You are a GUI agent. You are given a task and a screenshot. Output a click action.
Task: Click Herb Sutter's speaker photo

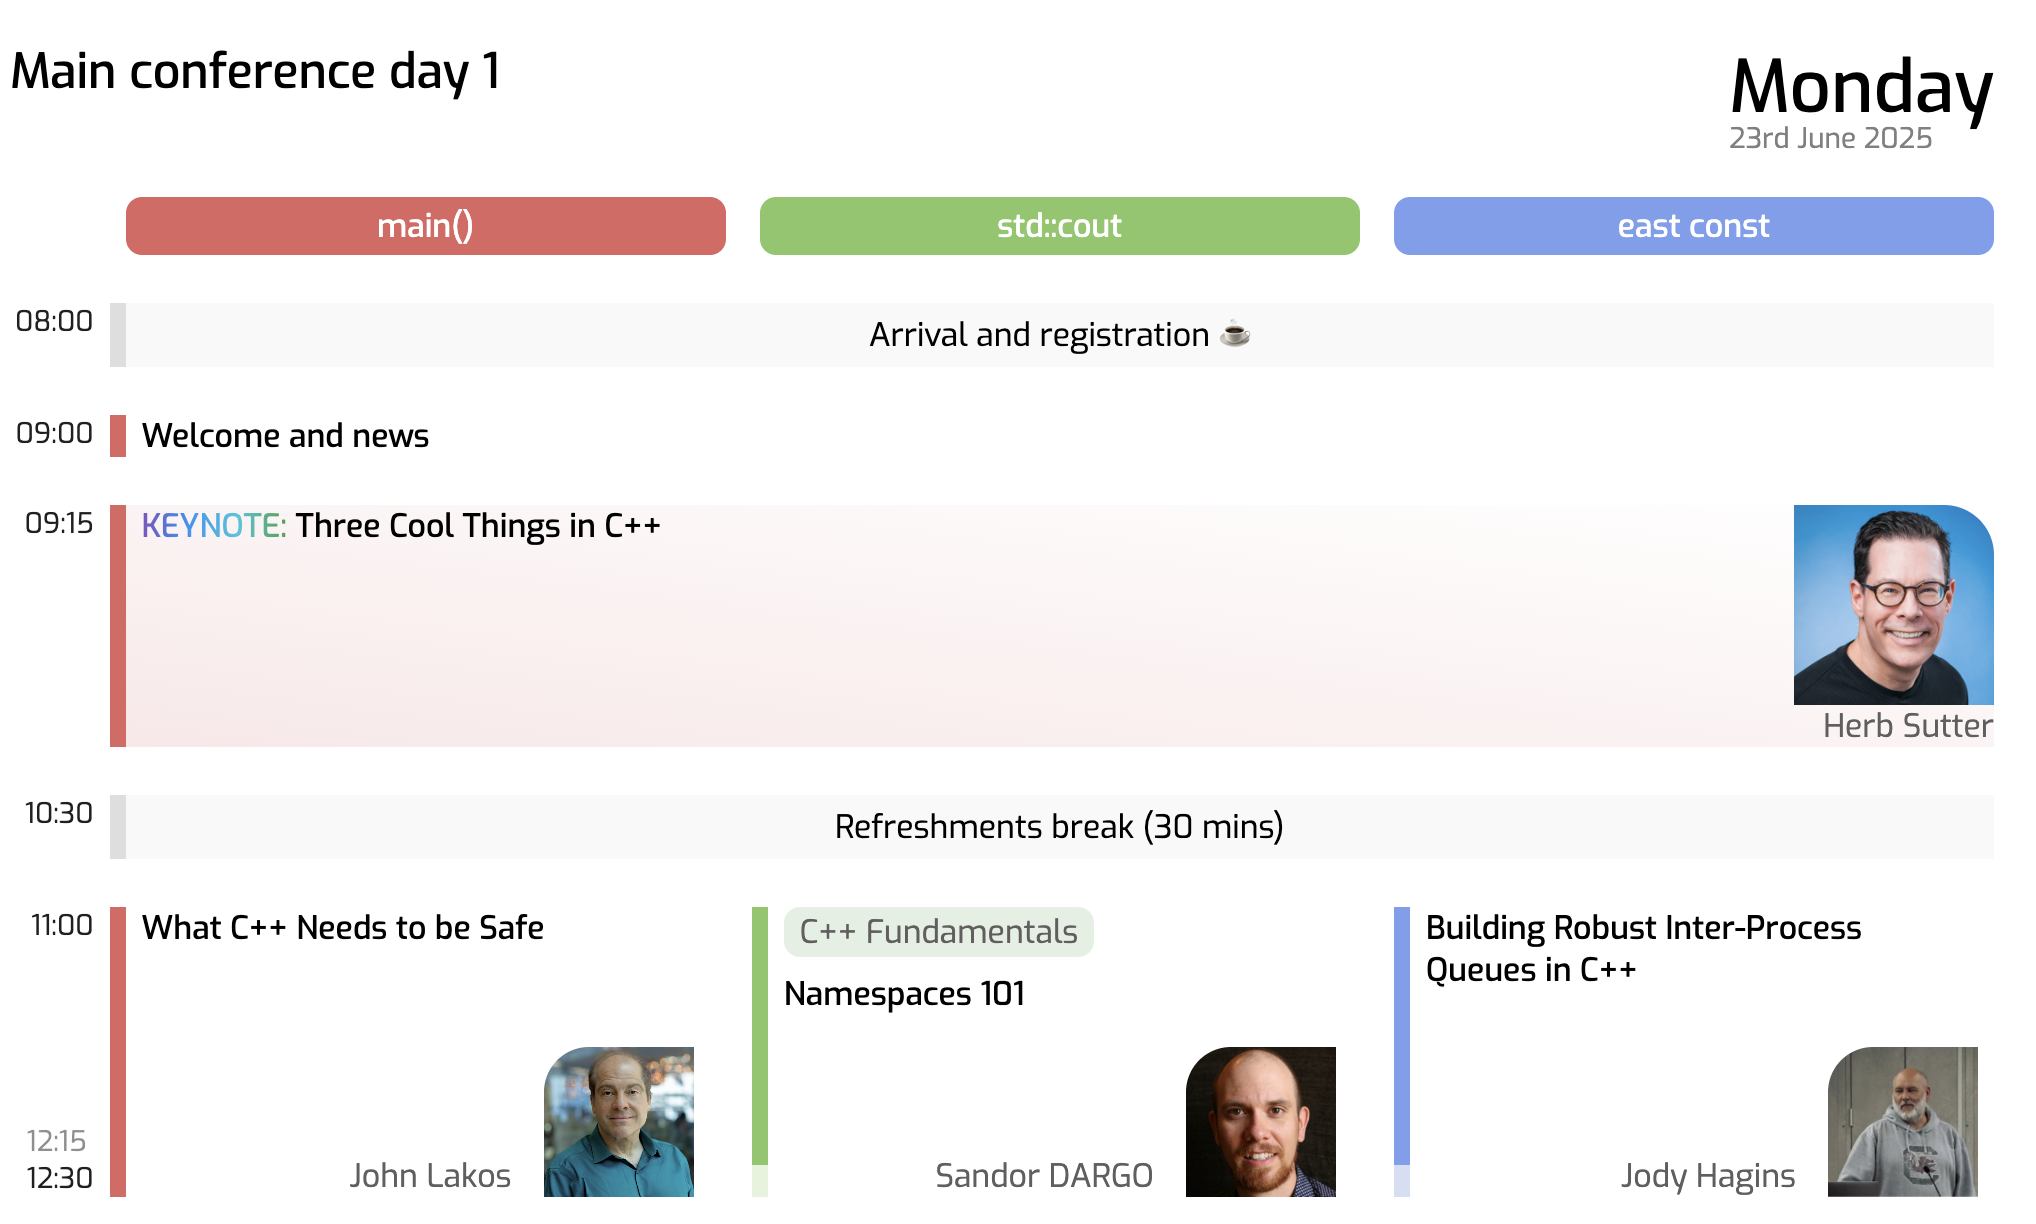(x=1893, y=605)
